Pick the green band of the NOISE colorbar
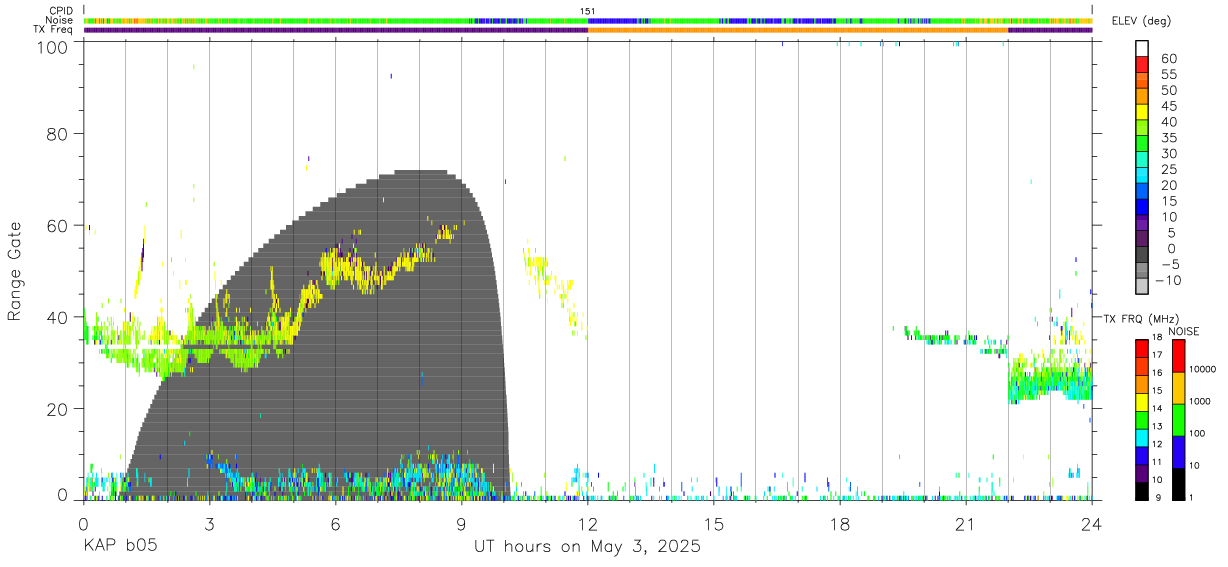The width and height of the screenshot is (1228, 567). [1178, 420]
